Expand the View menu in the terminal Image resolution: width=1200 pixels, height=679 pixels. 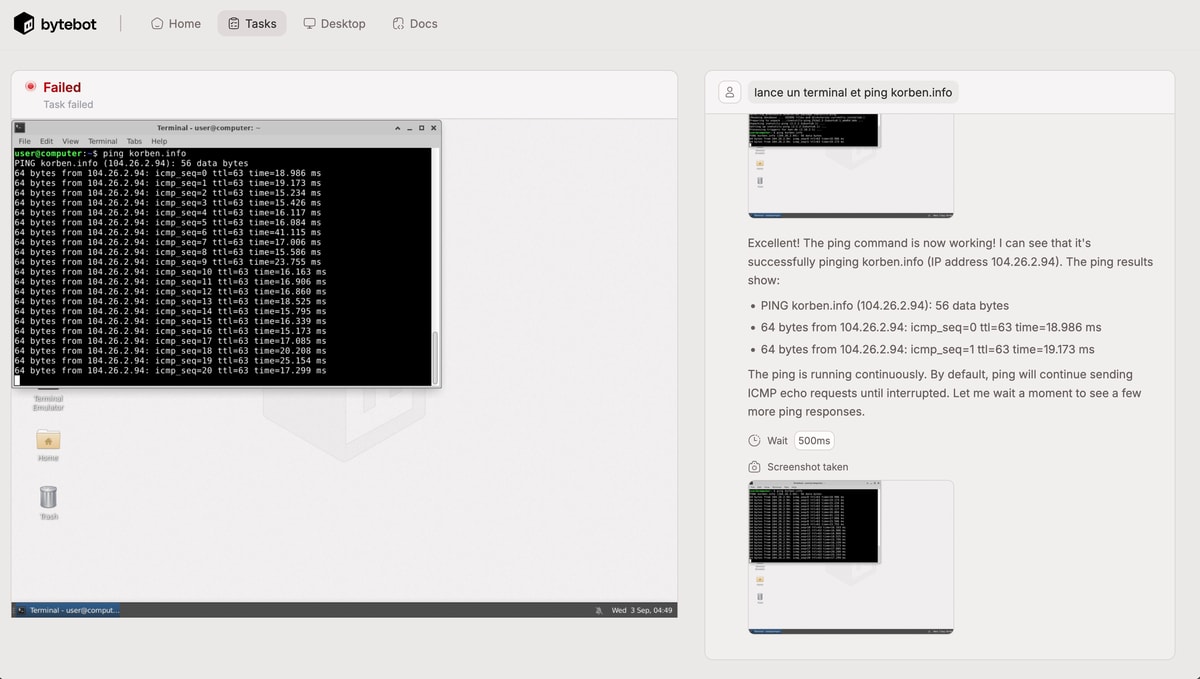[70, 141]
